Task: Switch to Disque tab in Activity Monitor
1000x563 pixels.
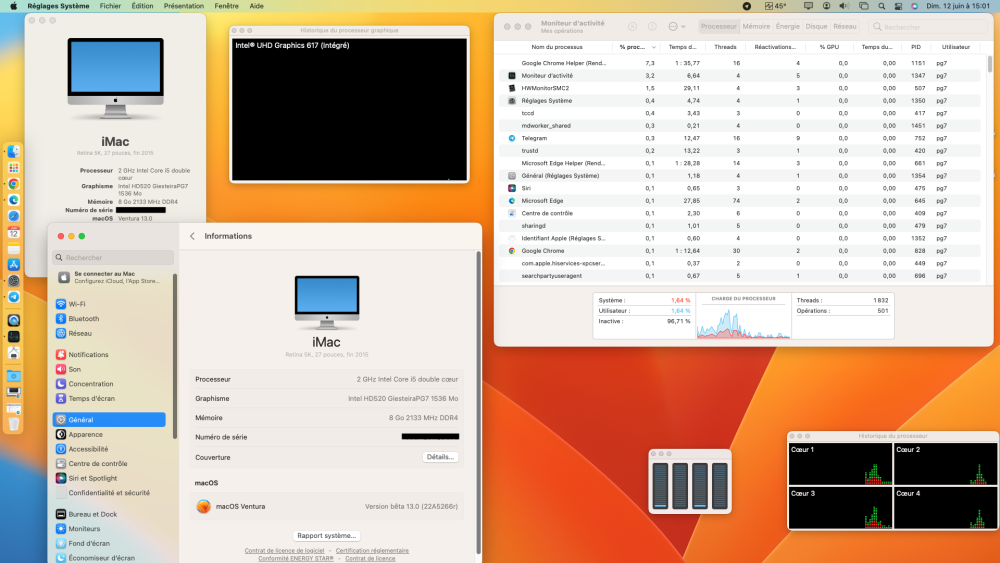Action: [x=816, y=27]
